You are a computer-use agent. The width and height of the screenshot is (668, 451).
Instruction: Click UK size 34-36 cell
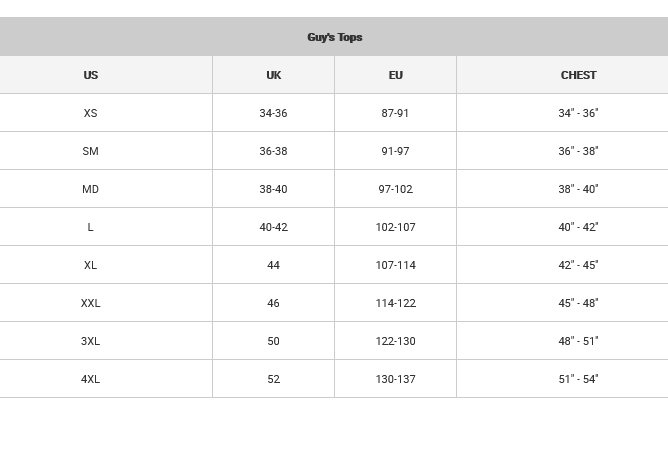273,113
